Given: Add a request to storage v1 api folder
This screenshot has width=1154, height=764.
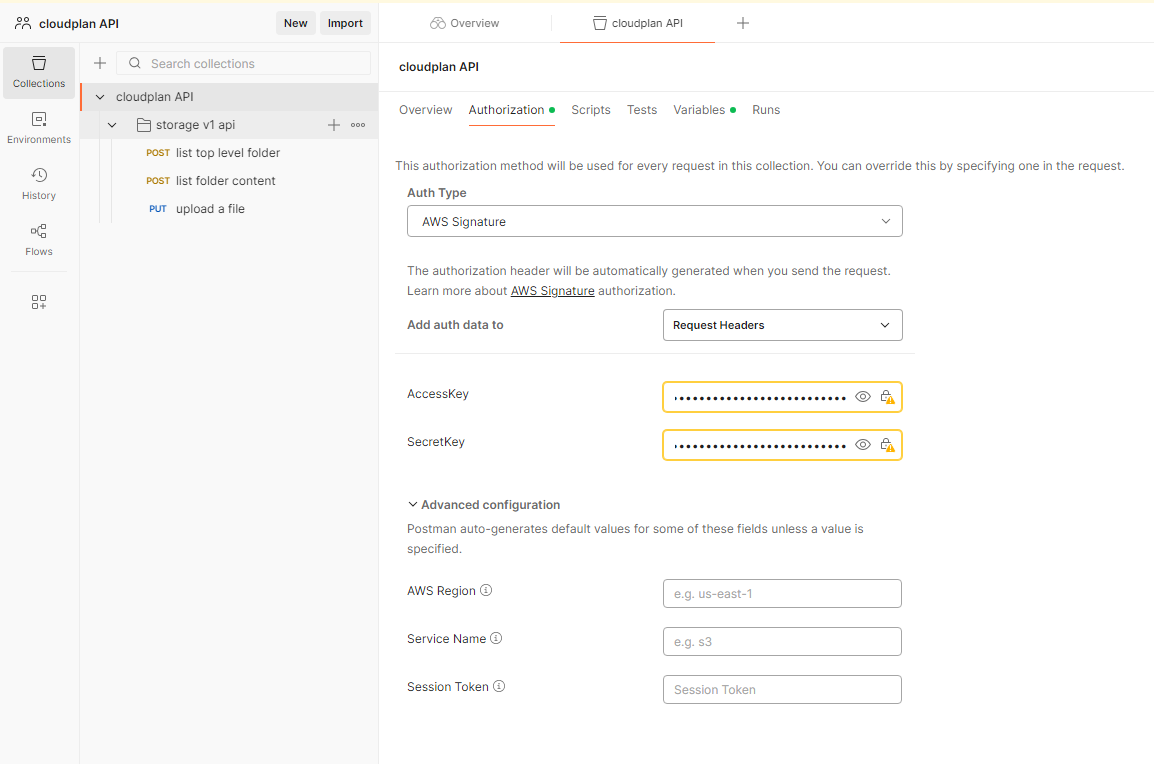Looking at the screenshot, I should coord(334,125).
